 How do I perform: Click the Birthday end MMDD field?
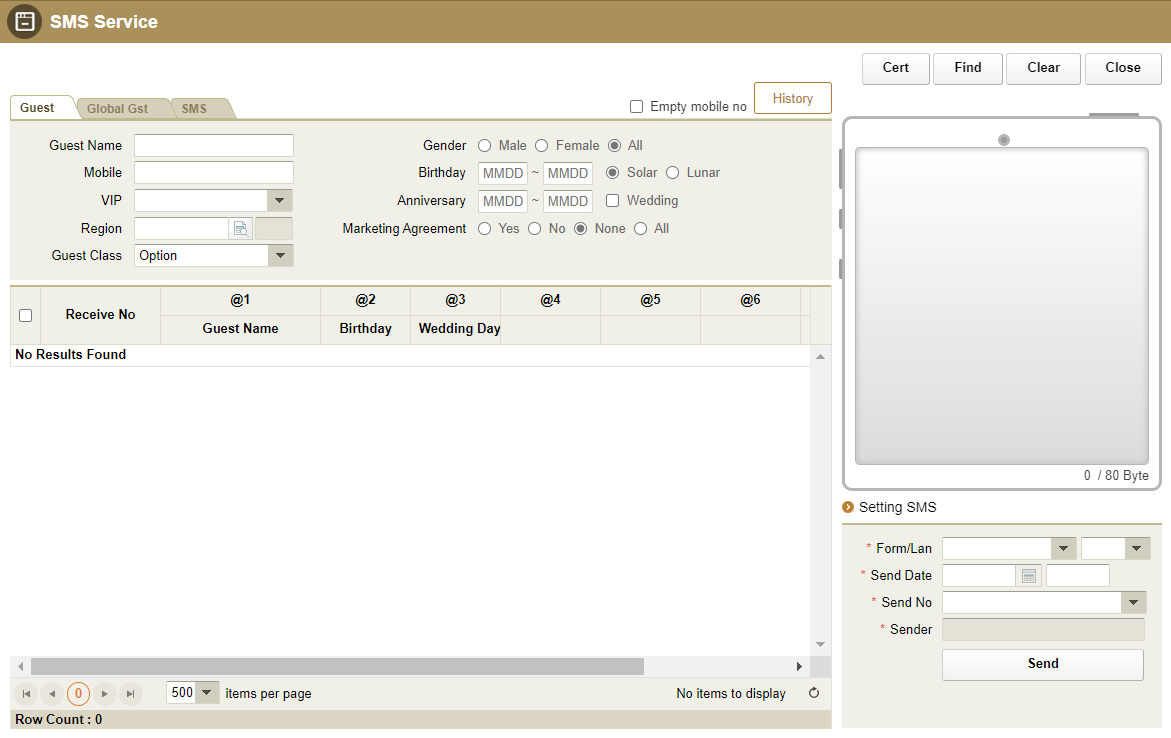click(x=568, y=173)
